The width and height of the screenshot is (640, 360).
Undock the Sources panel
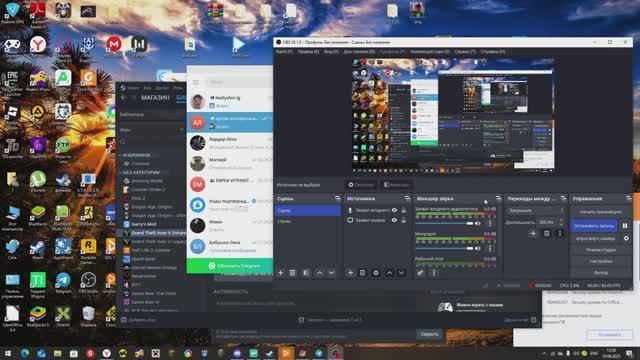pyautogui.click(x=407, y=198)
